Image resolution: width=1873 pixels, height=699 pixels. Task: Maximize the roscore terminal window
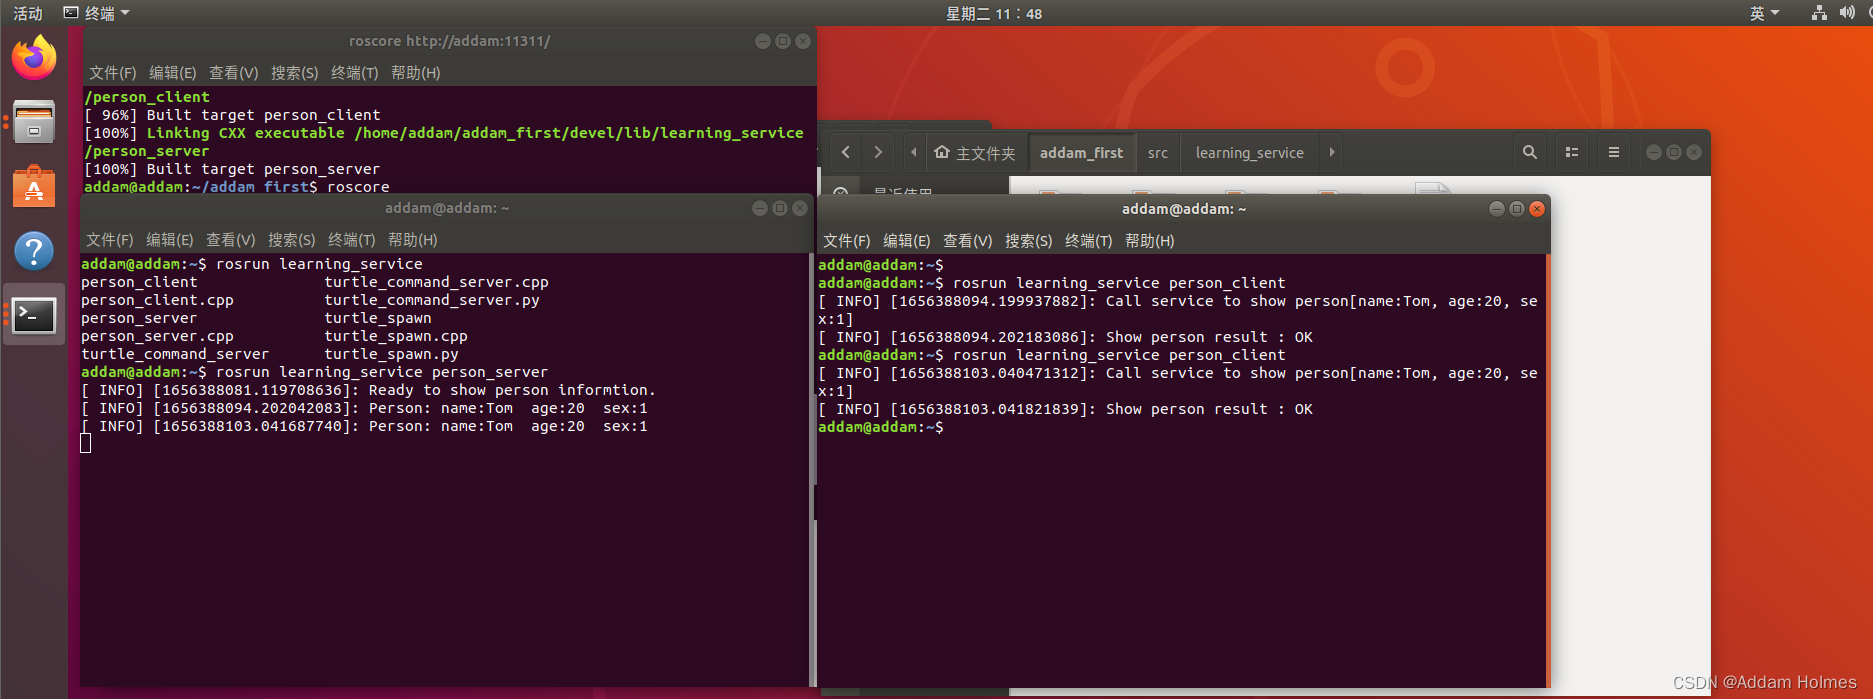coord(783,41)
